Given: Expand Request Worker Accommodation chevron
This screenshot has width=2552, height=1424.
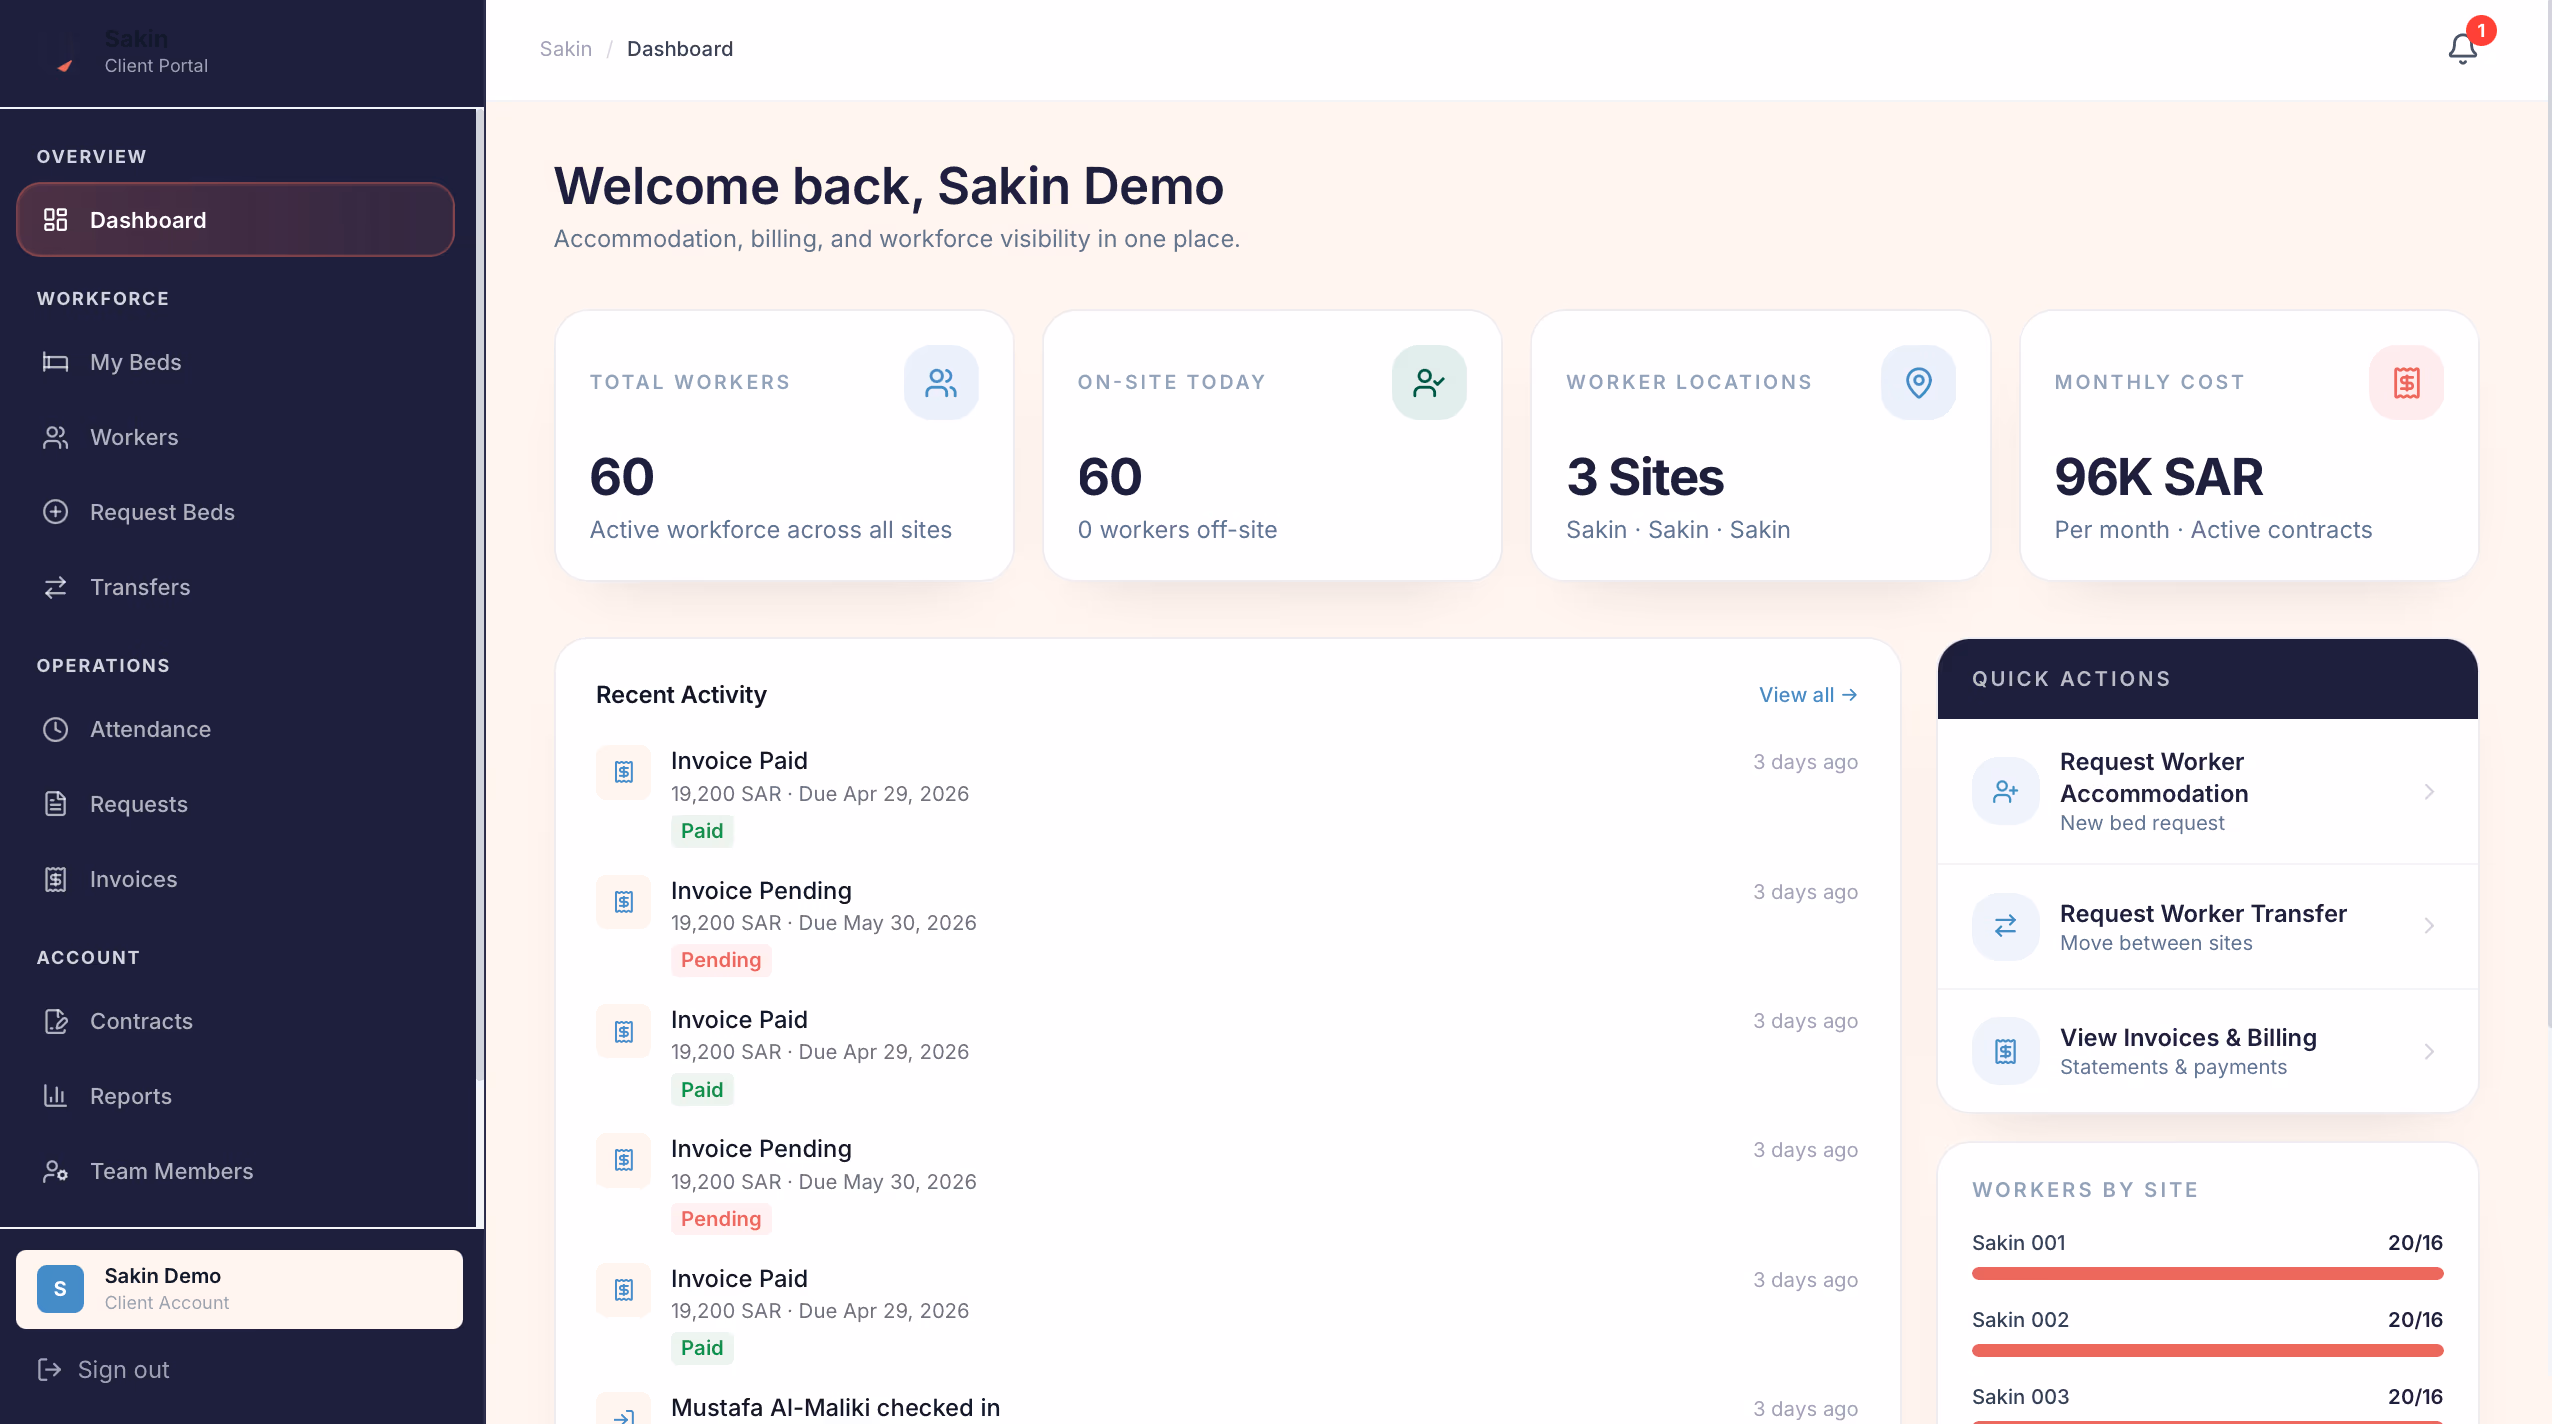Looking at the screenshot, I should point(2429,791).
